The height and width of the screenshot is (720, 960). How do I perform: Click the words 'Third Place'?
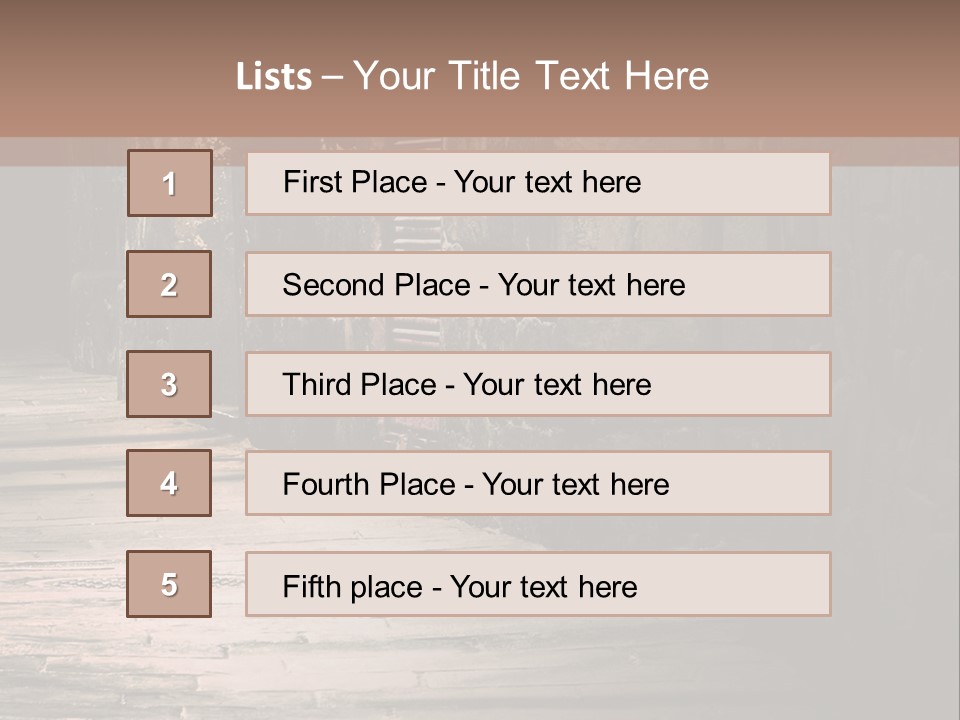pos(359,384)
